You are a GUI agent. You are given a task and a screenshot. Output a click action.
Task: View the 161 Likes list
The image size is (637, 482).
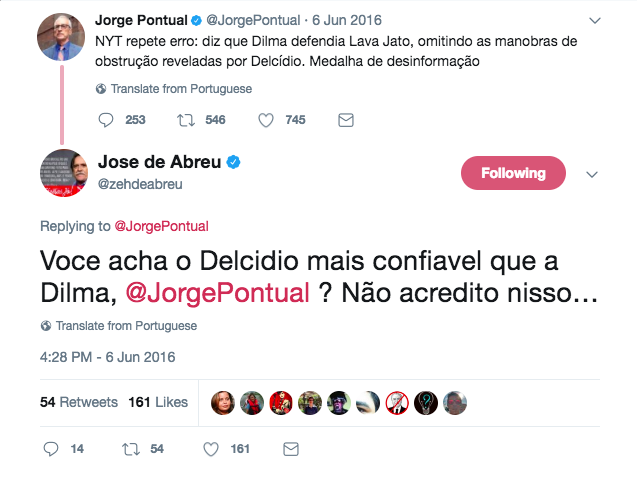[x=158, y=402]
